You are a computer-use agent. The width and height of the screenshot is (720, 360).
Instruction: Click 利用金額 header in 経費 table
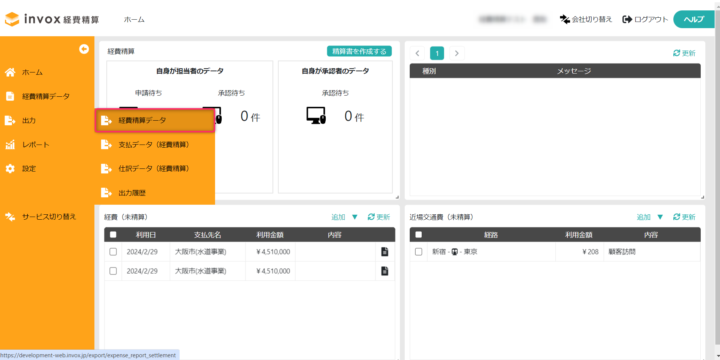click(x=270, y=235)
